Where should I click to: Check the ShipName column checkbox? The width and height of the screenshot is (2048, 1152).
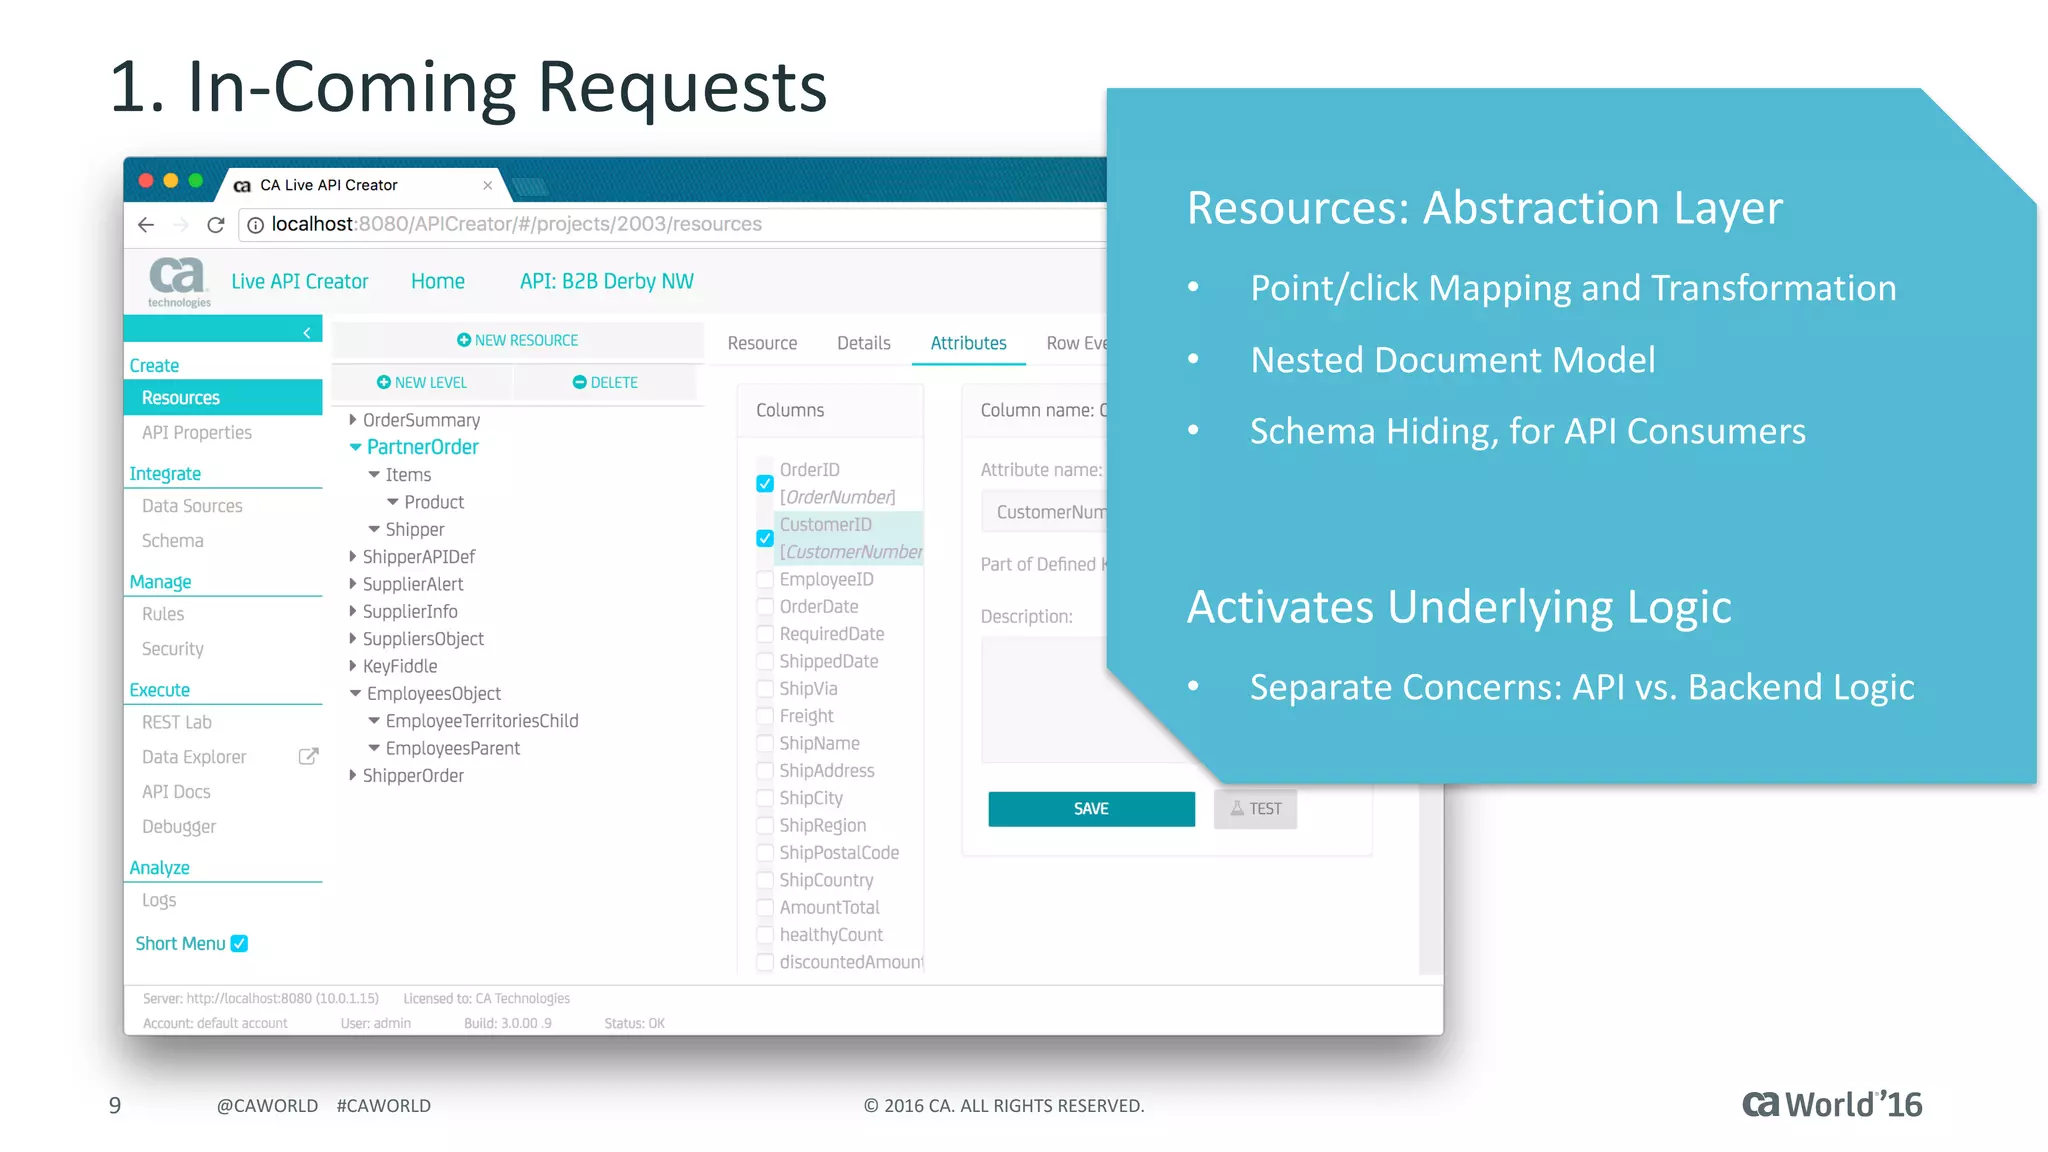(765, 743)
